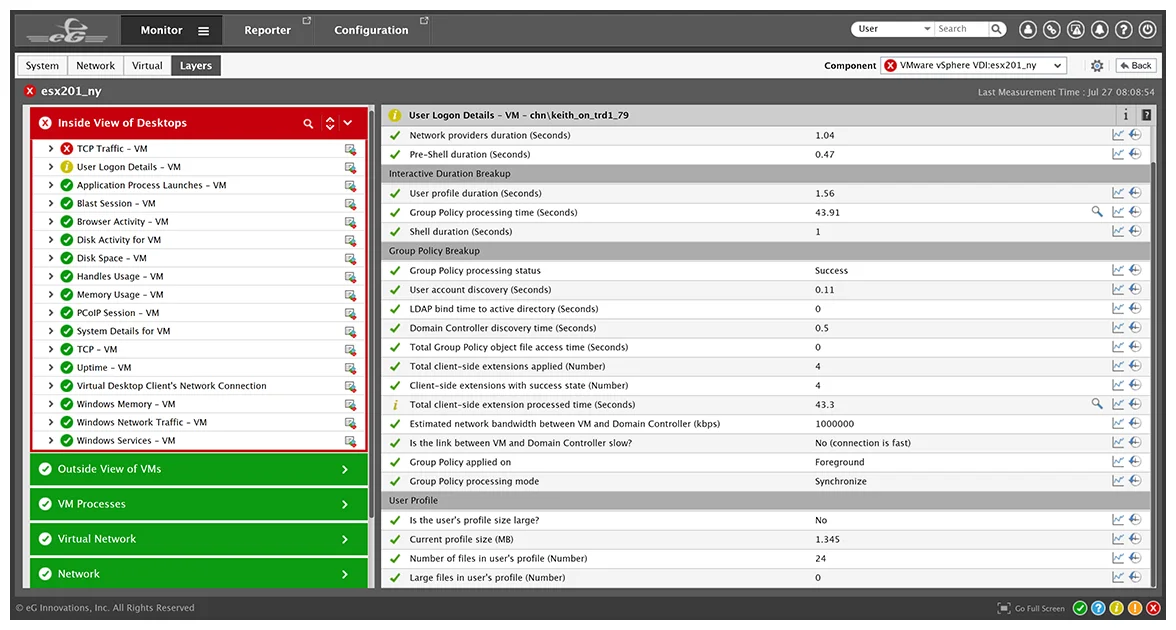Click the search icon in Inside View of Desktops header
Image resolution: width=1176 pixels, height=630 pixels.
coord(308,124)
